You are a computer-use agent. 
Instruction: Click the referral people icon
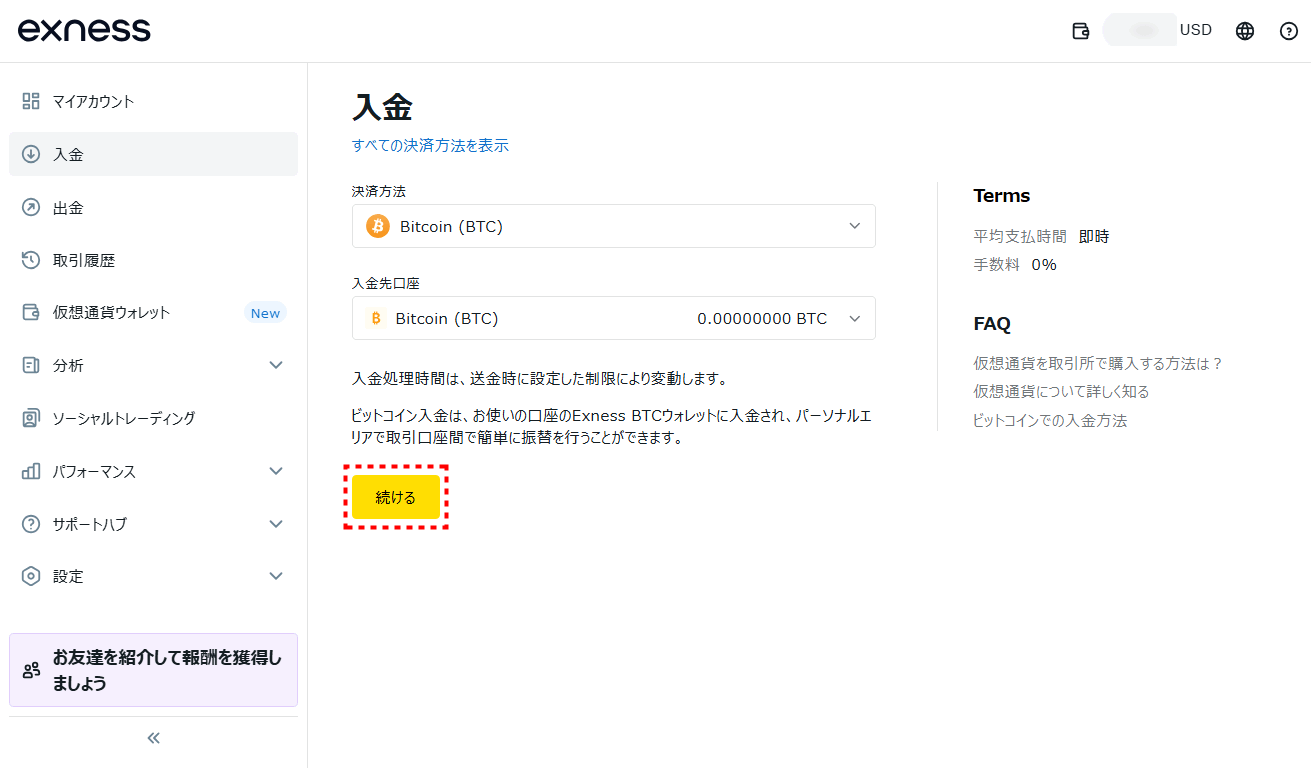[31, 670]
